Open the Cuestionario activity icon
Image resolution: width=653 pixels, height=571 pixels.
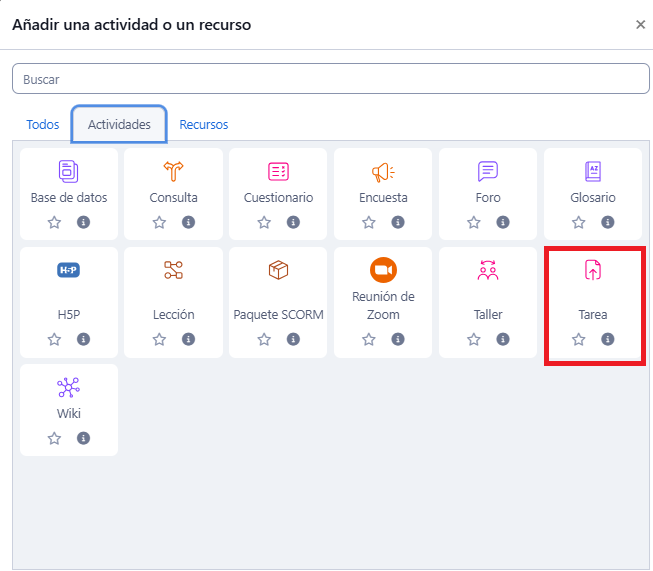click(x=279, y=171)
